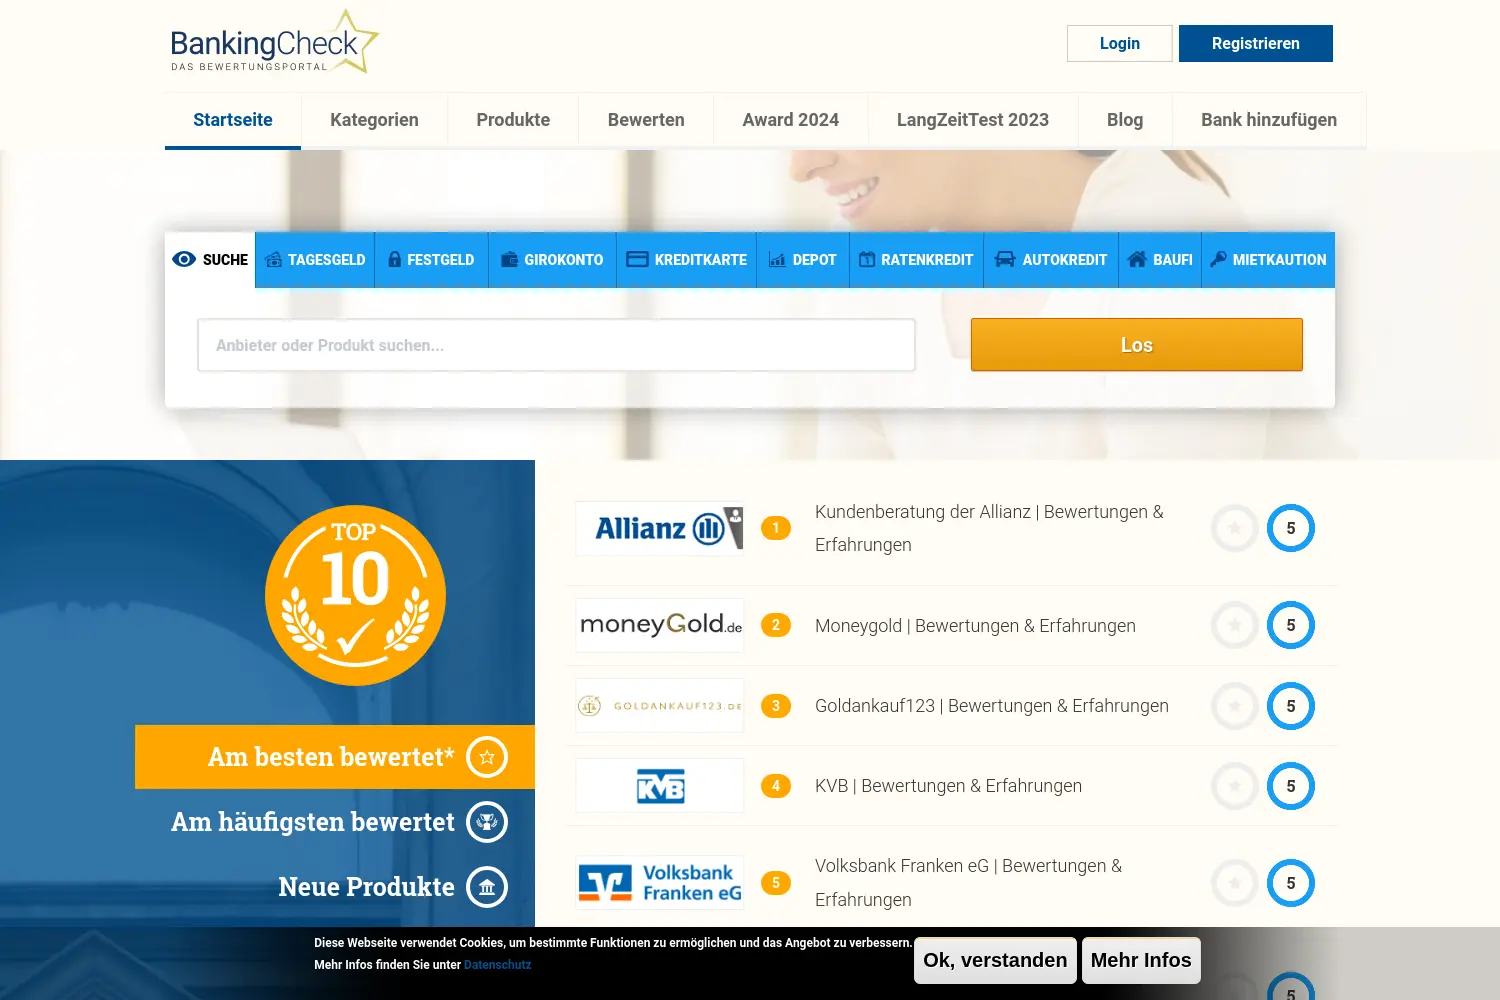
Task: Click the Mietkaution key icon
Action: pyautogui.click(x=1218, y=259)
